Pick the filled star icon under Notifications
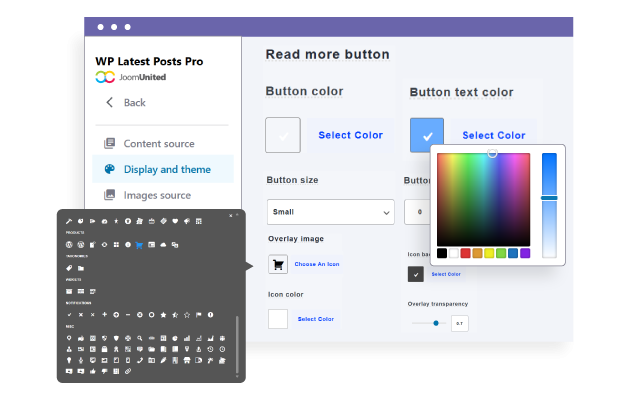The height and width of the screenshot is (400, 630). pyautogui.click(x=163, y=315)
